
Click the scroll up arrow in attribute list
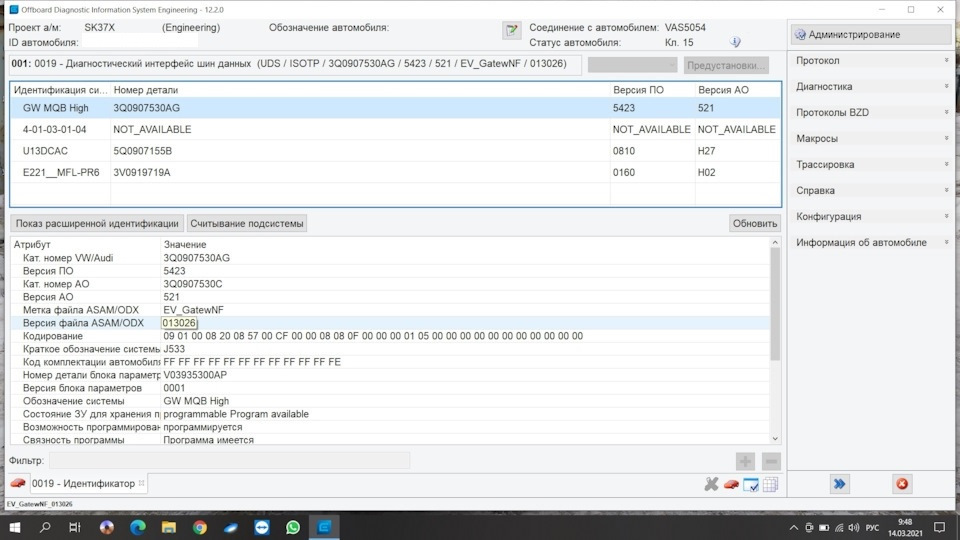[x=775, y=242]
